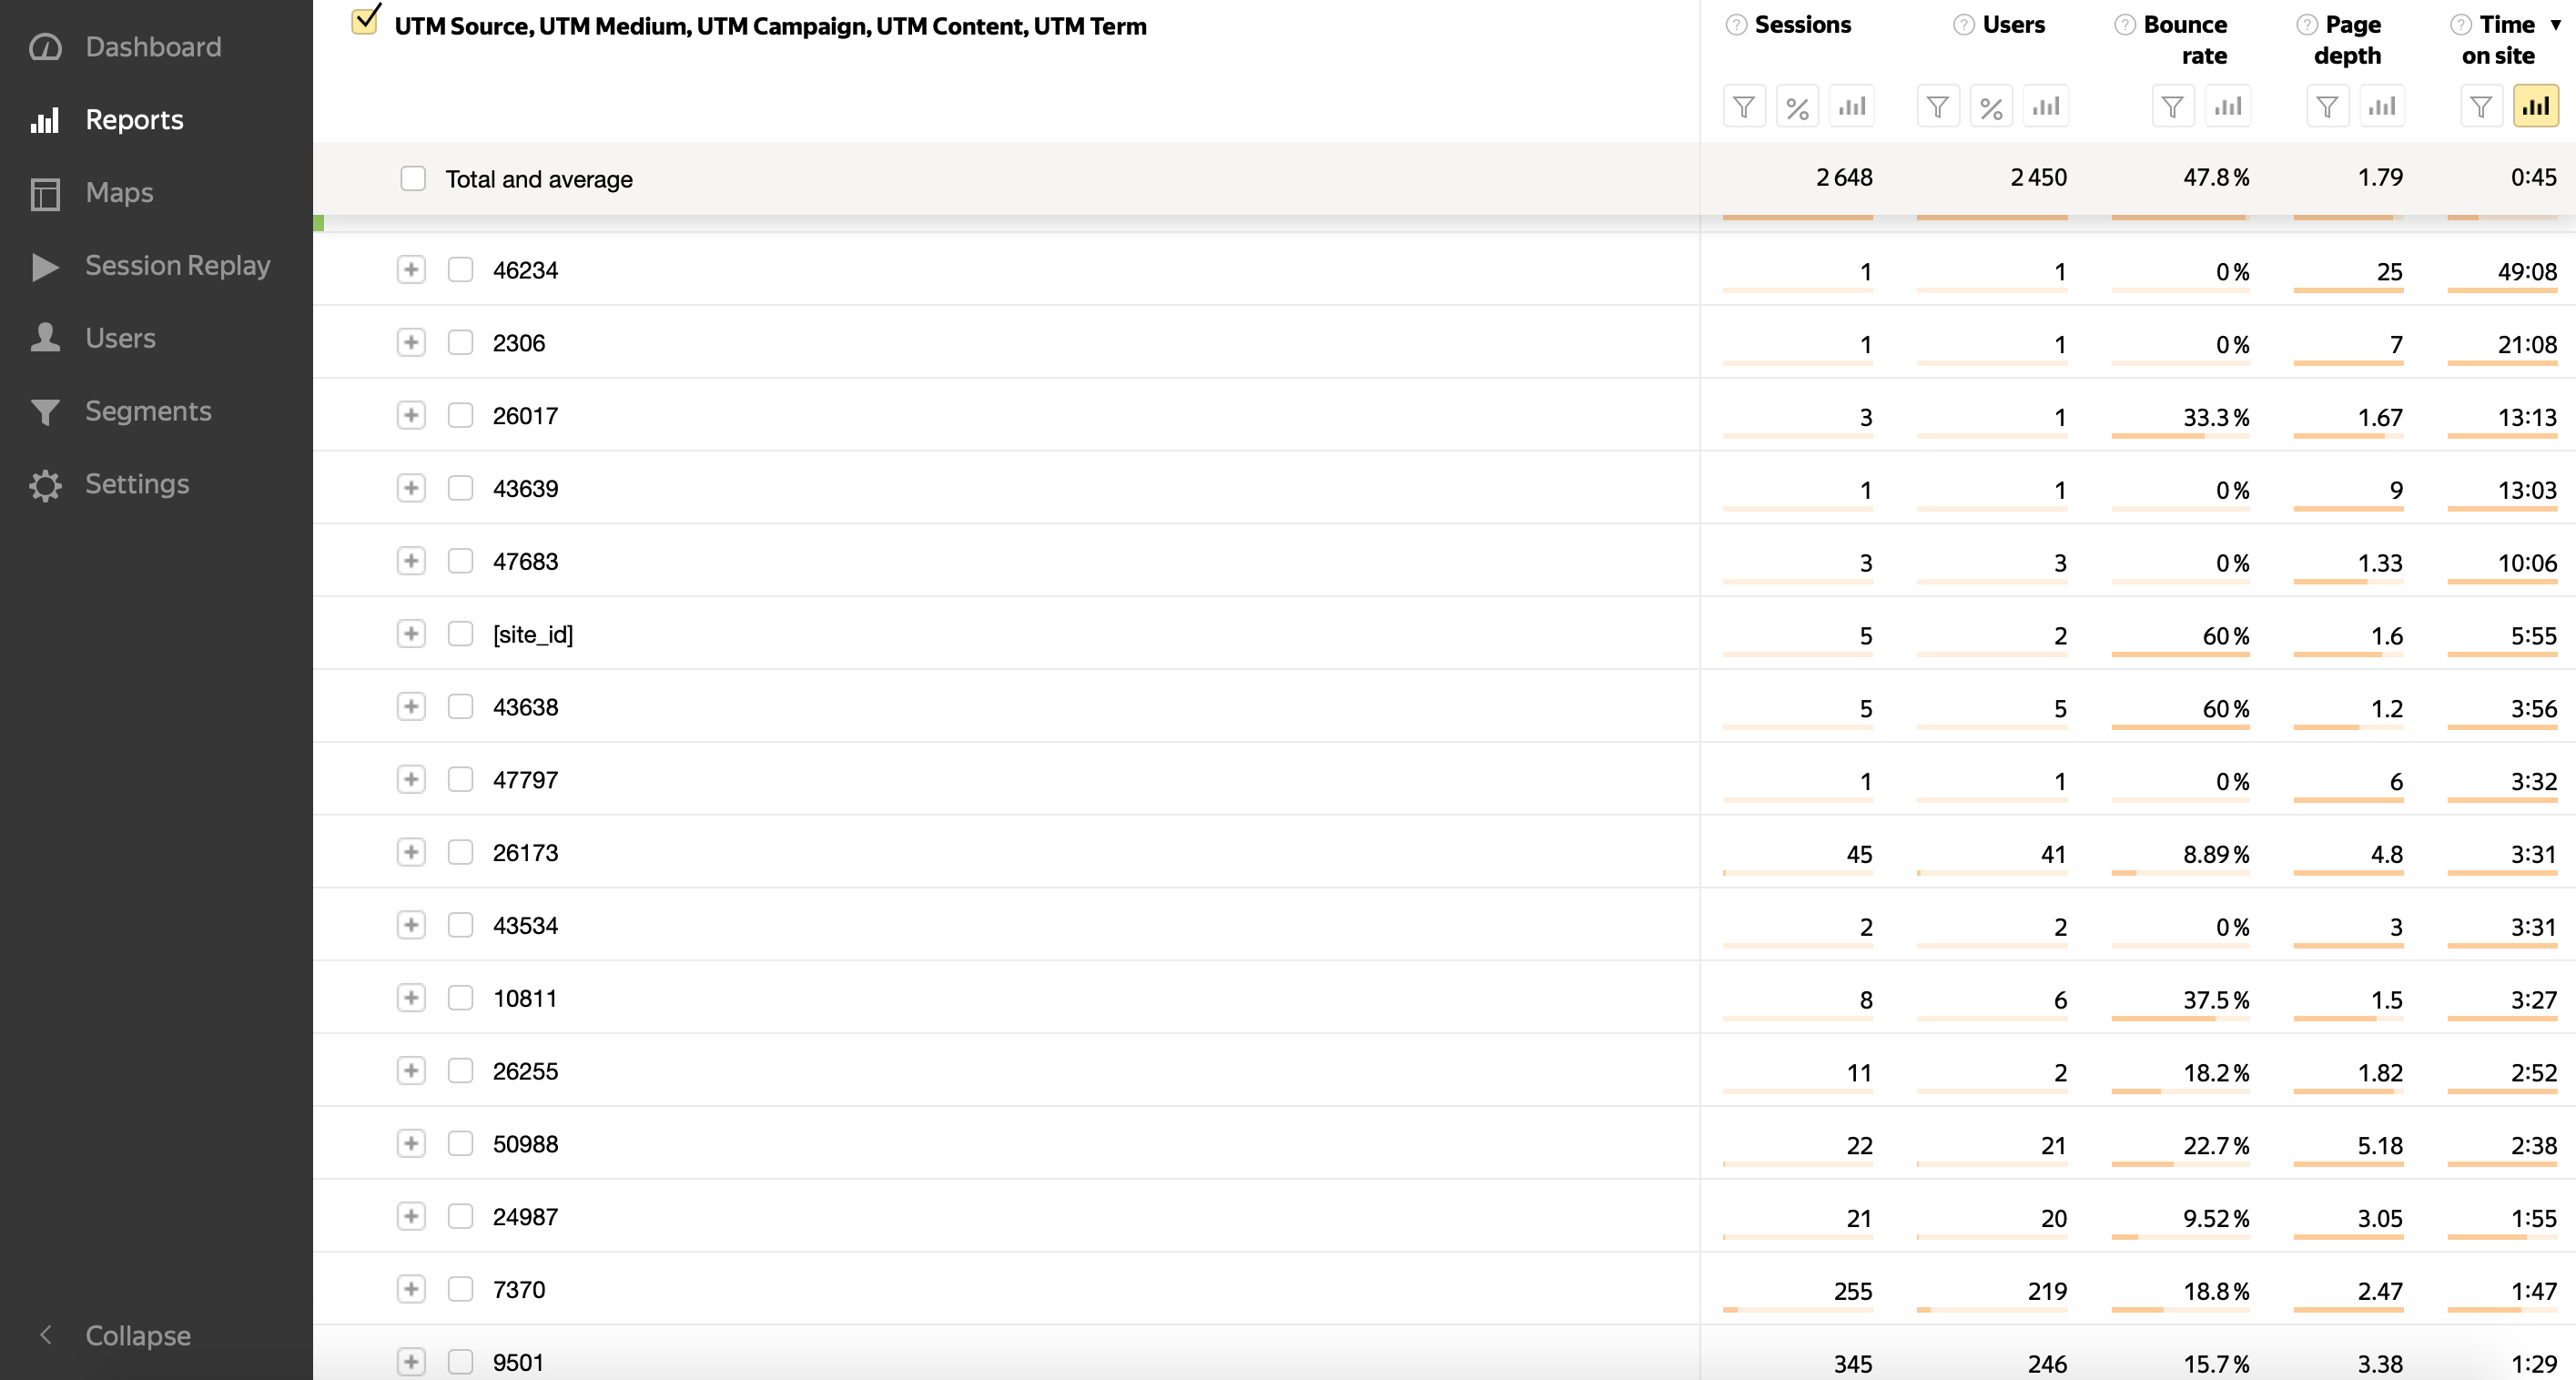Image resolution: width=2576 pixels, height=1380 pixels.
Task: Check the box for row [site_id]
Action: (460, 634)
